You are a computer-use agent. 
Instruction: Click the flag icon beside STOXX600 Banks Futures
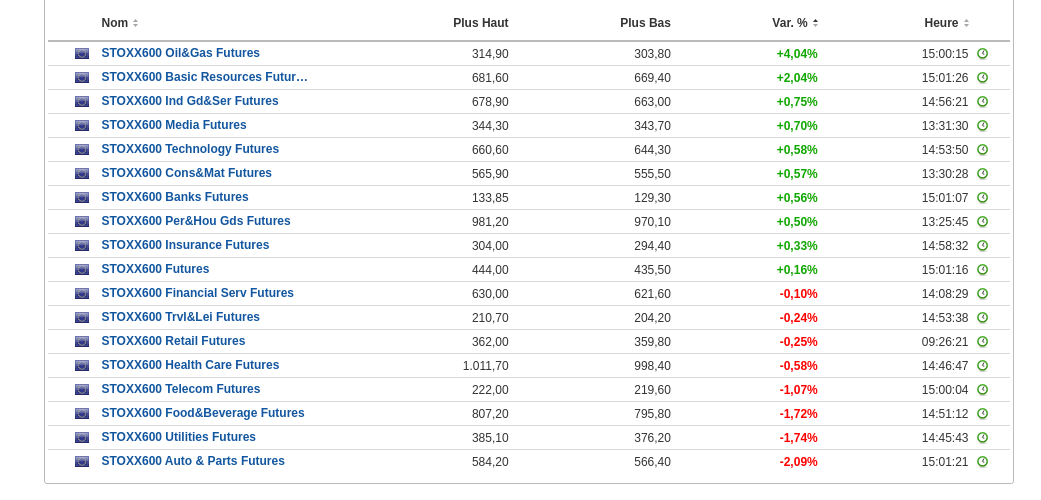[82, 198]
